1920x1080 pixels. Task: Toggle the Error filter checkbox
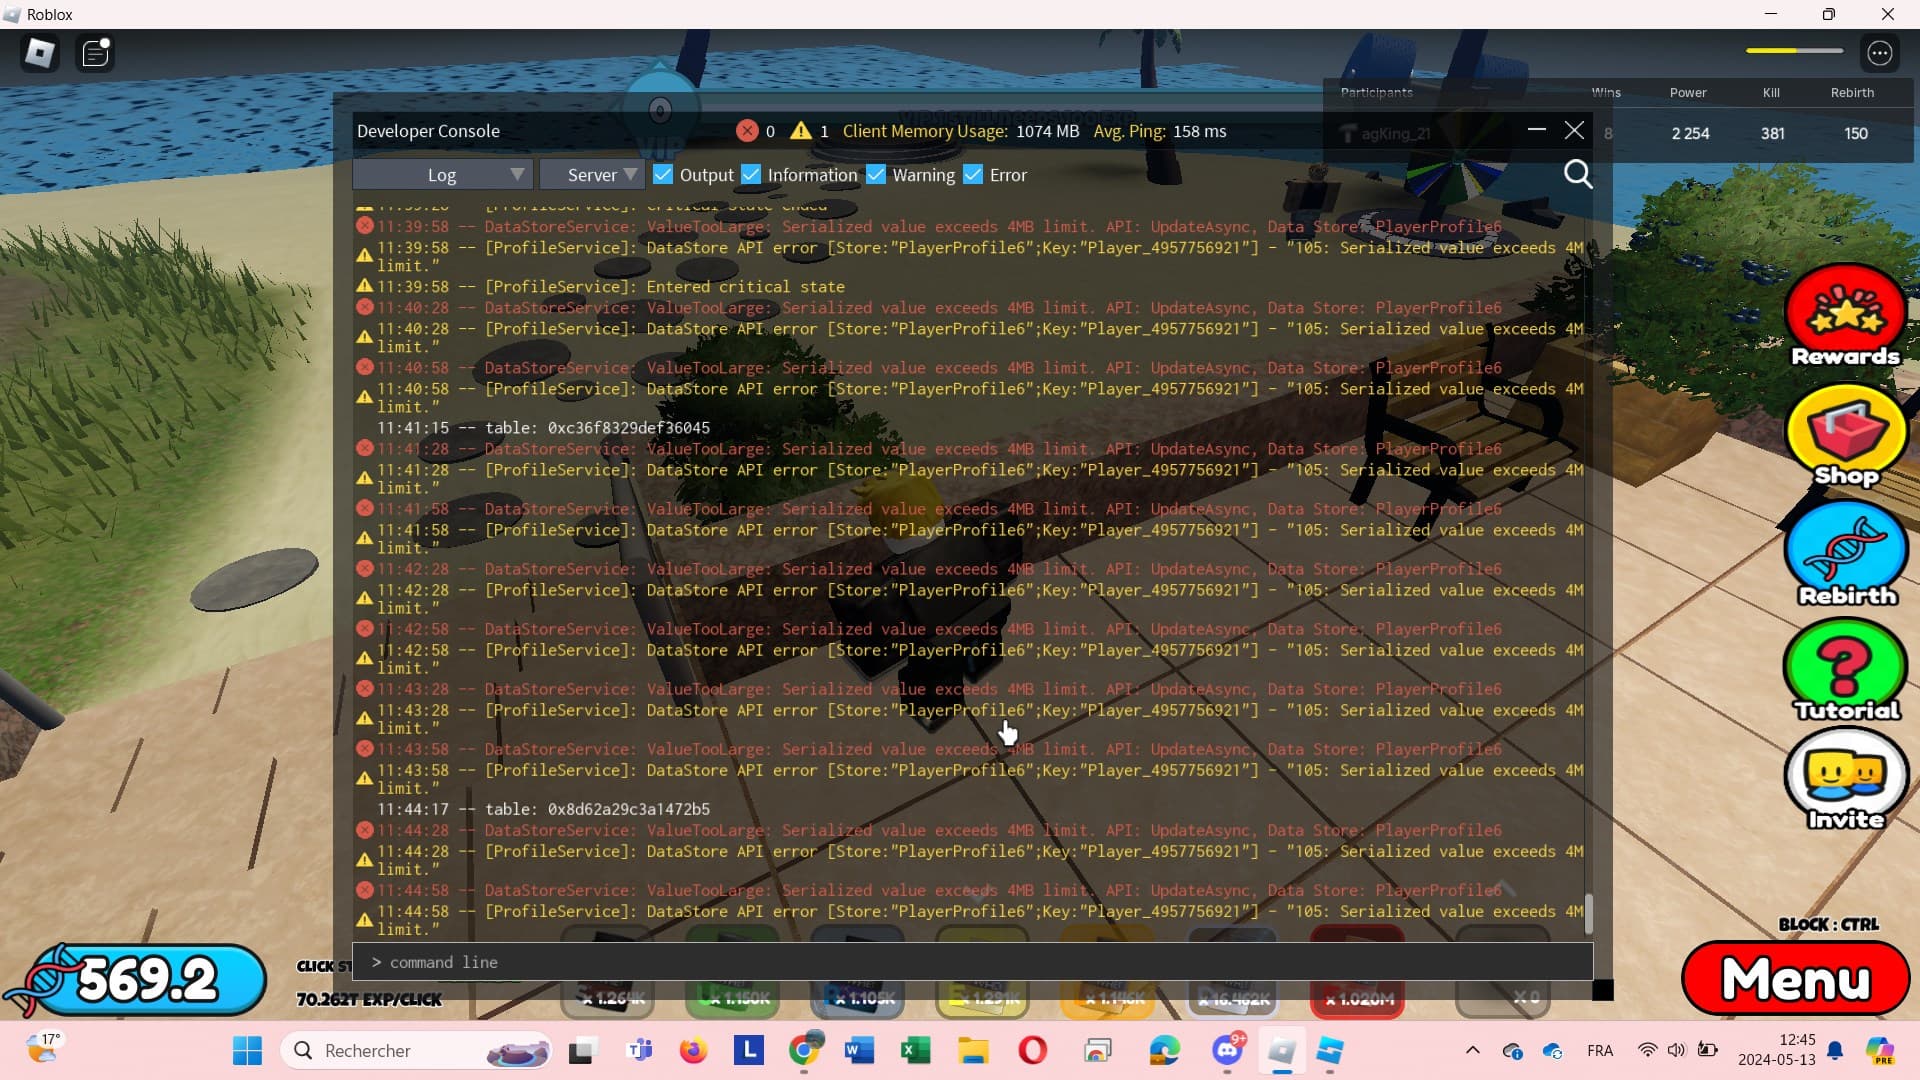[x=973, y=175]
